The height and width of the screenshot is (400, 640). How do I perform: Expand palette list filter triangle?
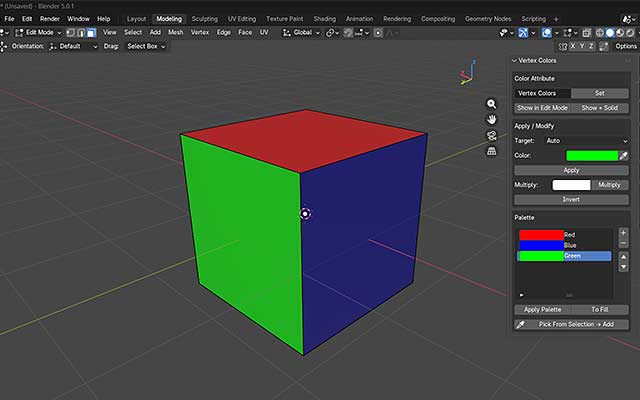coord(521,295)
